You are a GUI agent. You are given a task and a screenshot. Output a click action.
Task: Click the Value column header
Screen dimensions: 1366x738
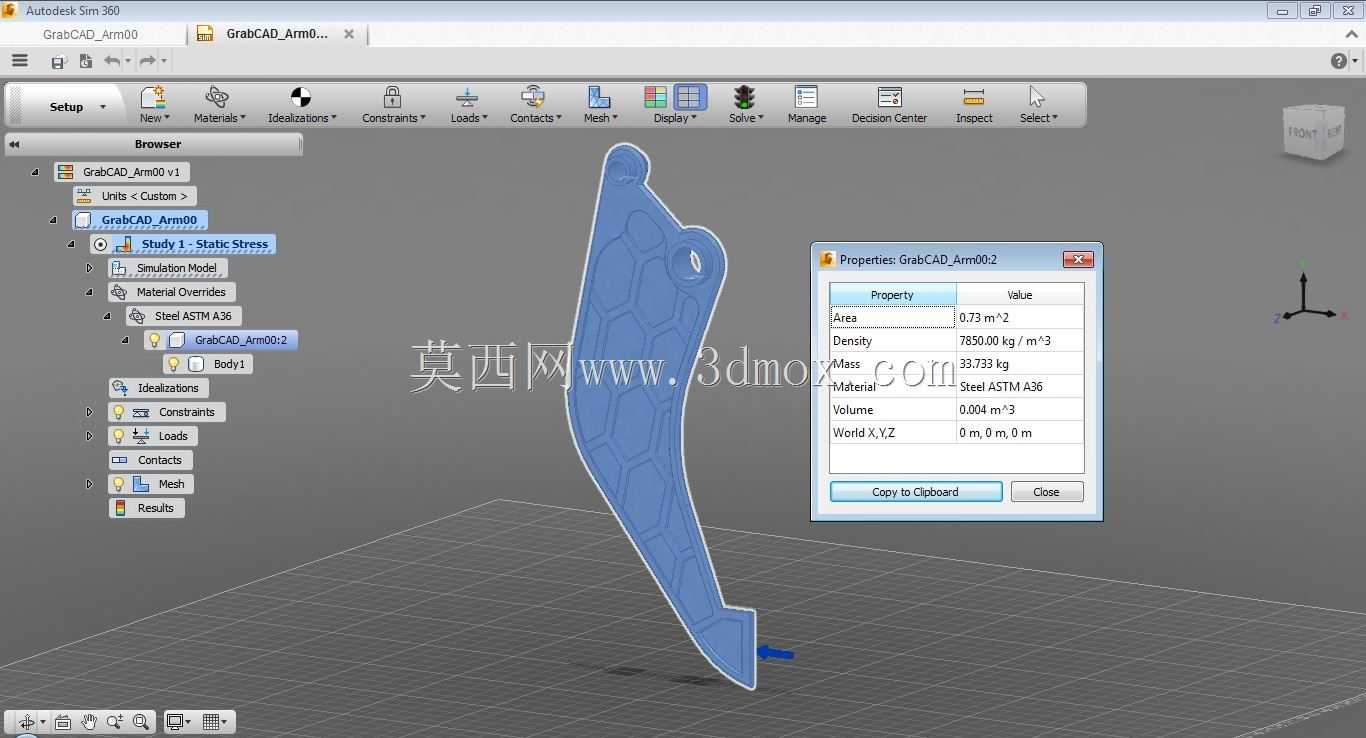coord(1020,295)
